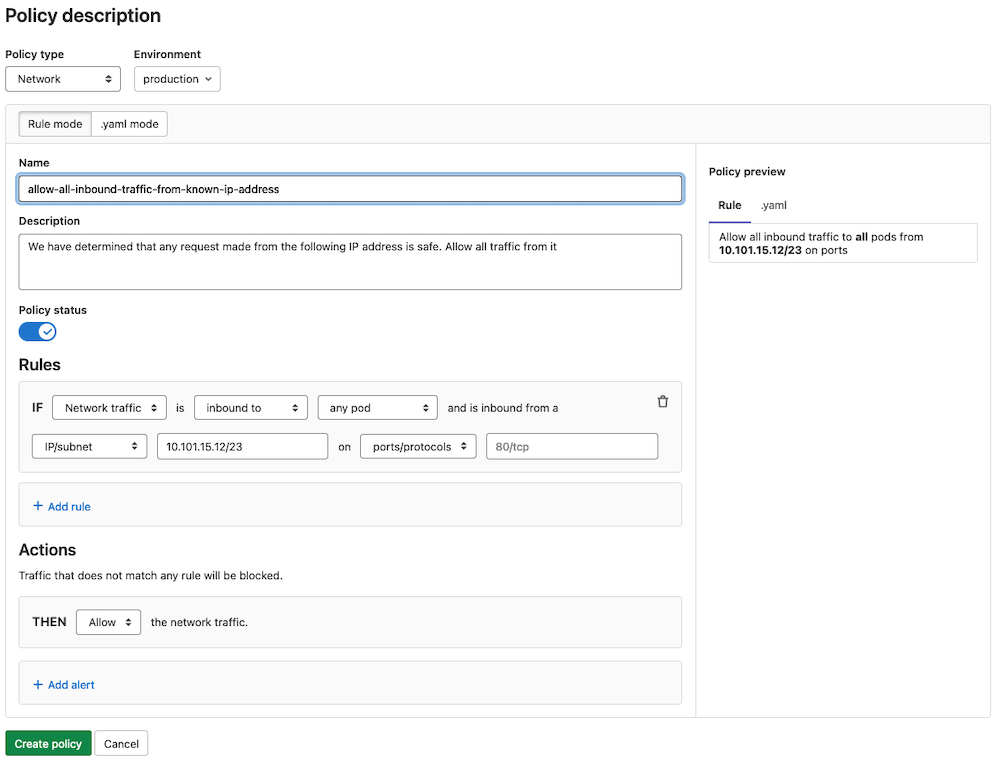
Task: Delete the inbound traffic rule
Action: coord(662,401)
